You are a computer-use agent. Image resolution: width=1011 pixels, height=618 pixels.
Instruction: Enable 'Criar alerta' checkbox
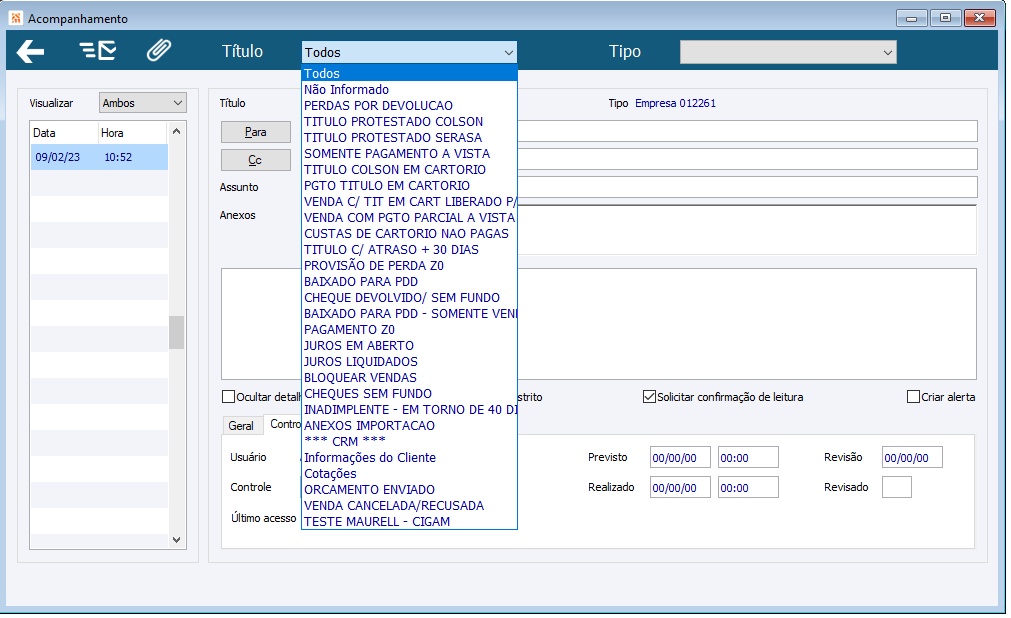[x=913, y=397]
